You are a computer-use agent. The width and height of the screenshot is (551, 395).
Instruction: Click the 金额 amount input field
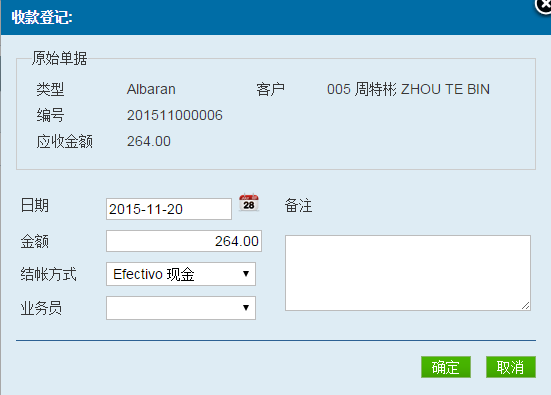coord(184,241)
